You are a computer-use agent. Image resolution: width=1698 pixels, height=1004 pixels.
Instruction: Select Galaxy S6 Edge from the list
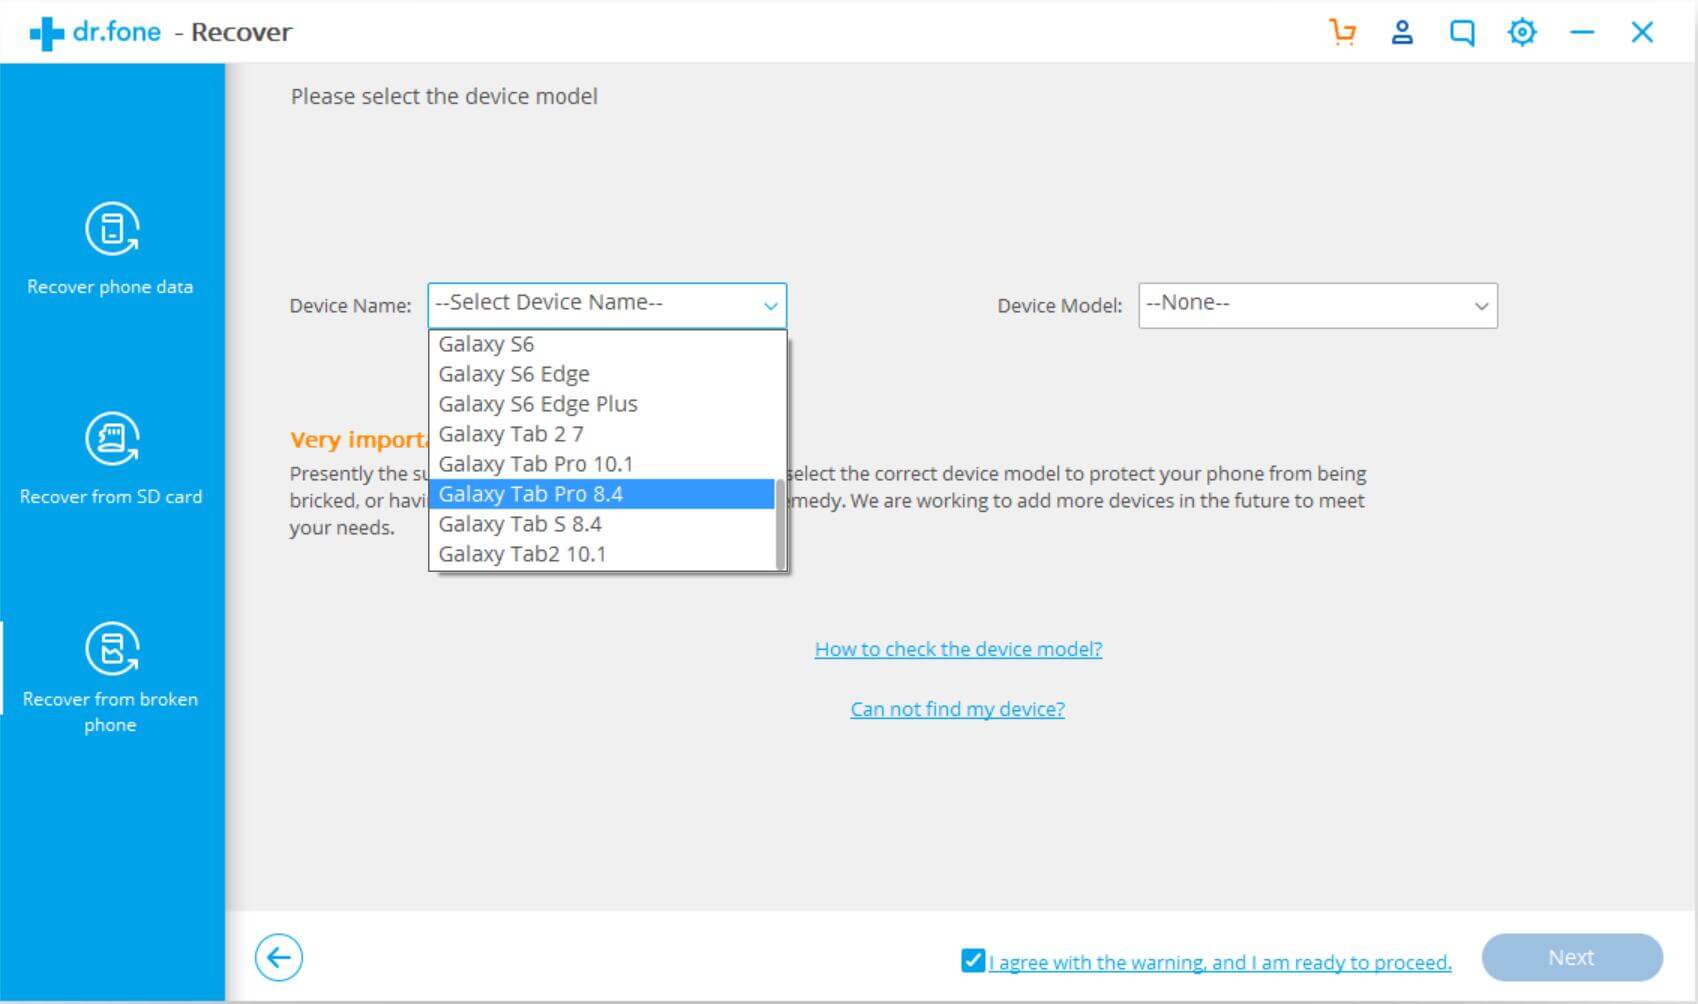tap(602, 374)
